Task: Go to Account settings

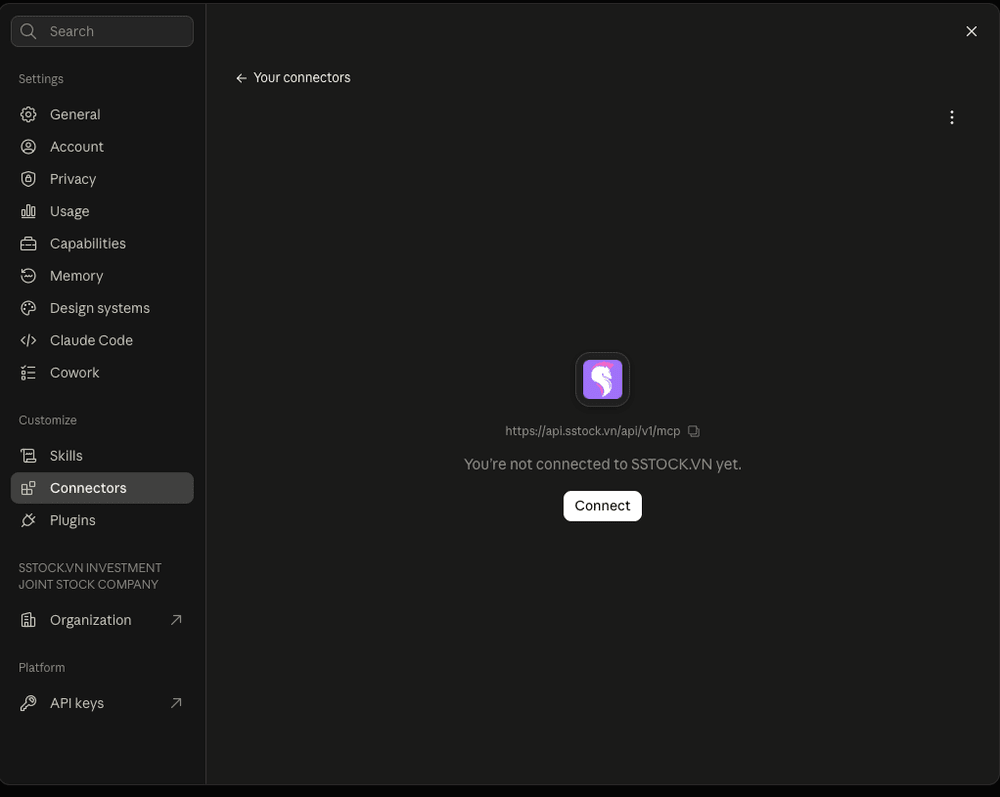Action: 102,147
